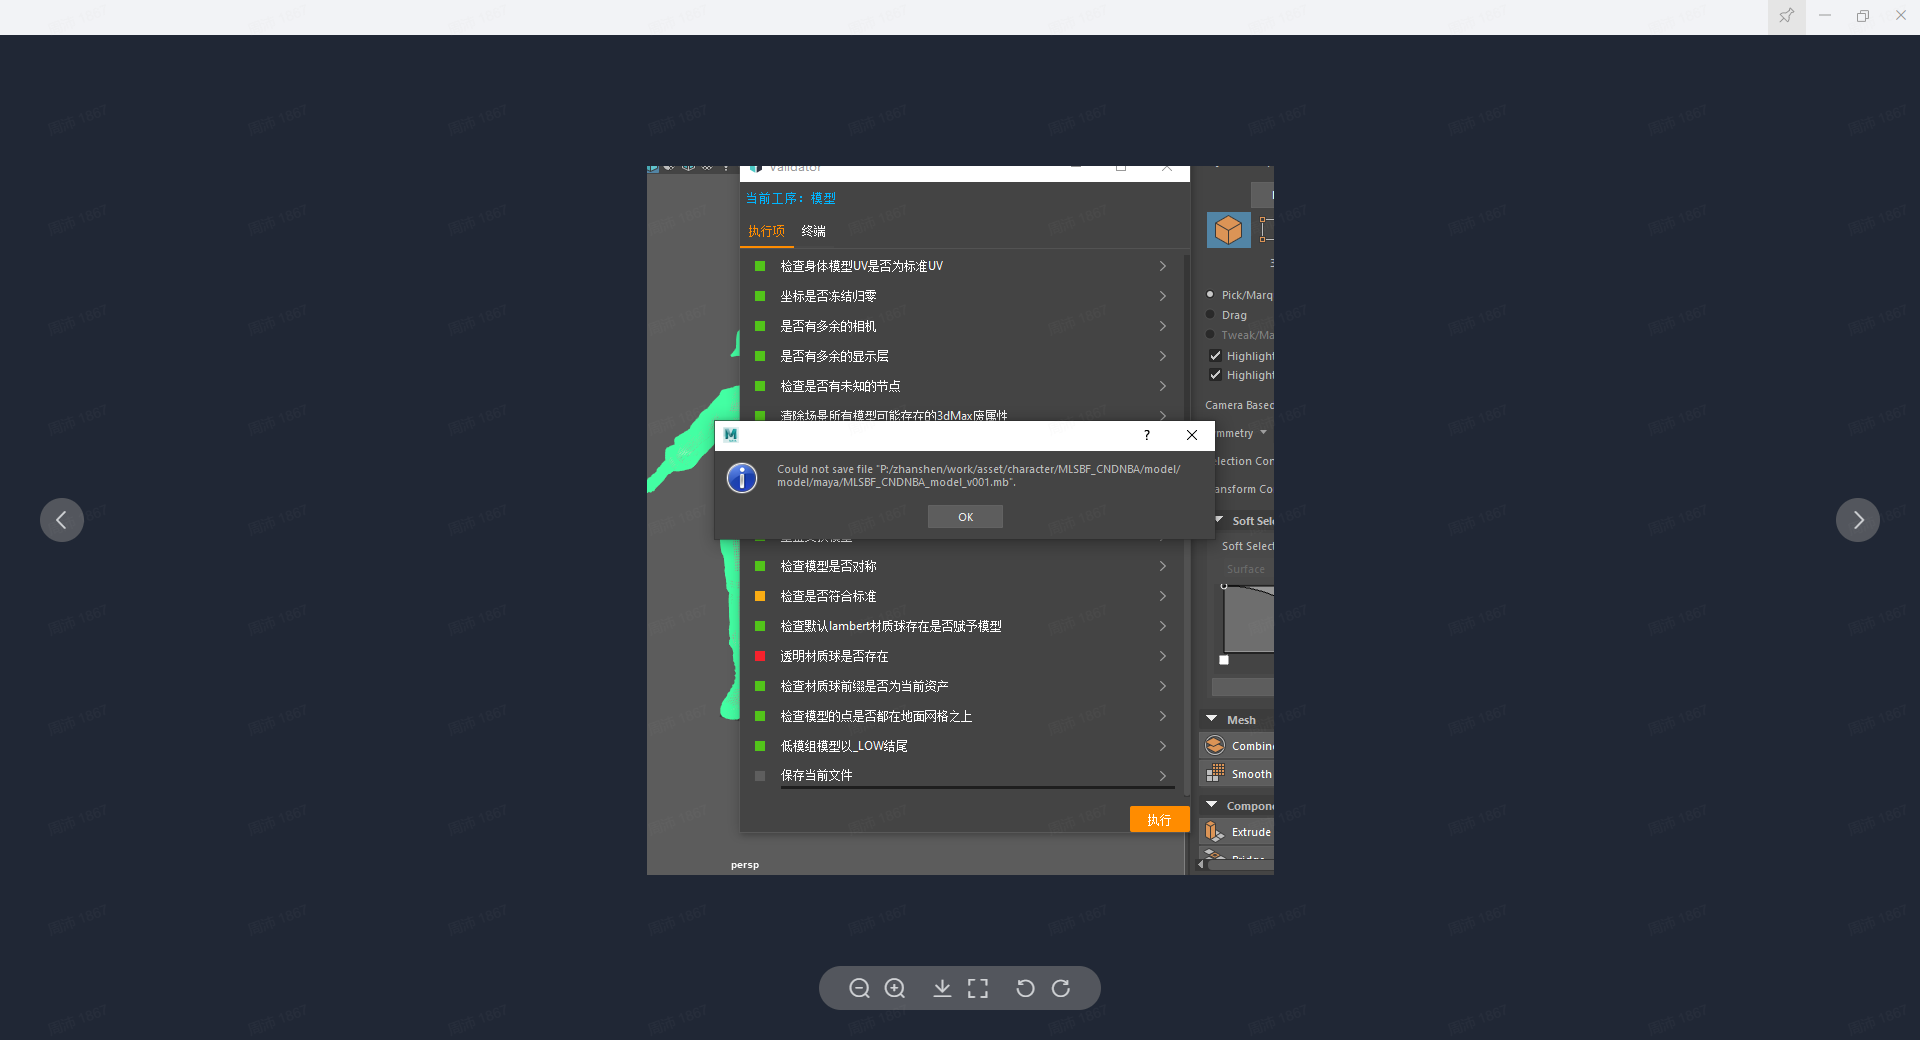The height and width of the screenshot is (1040, 1920).
Task: Click the Smooth mesh icon
Action: 1215,774
